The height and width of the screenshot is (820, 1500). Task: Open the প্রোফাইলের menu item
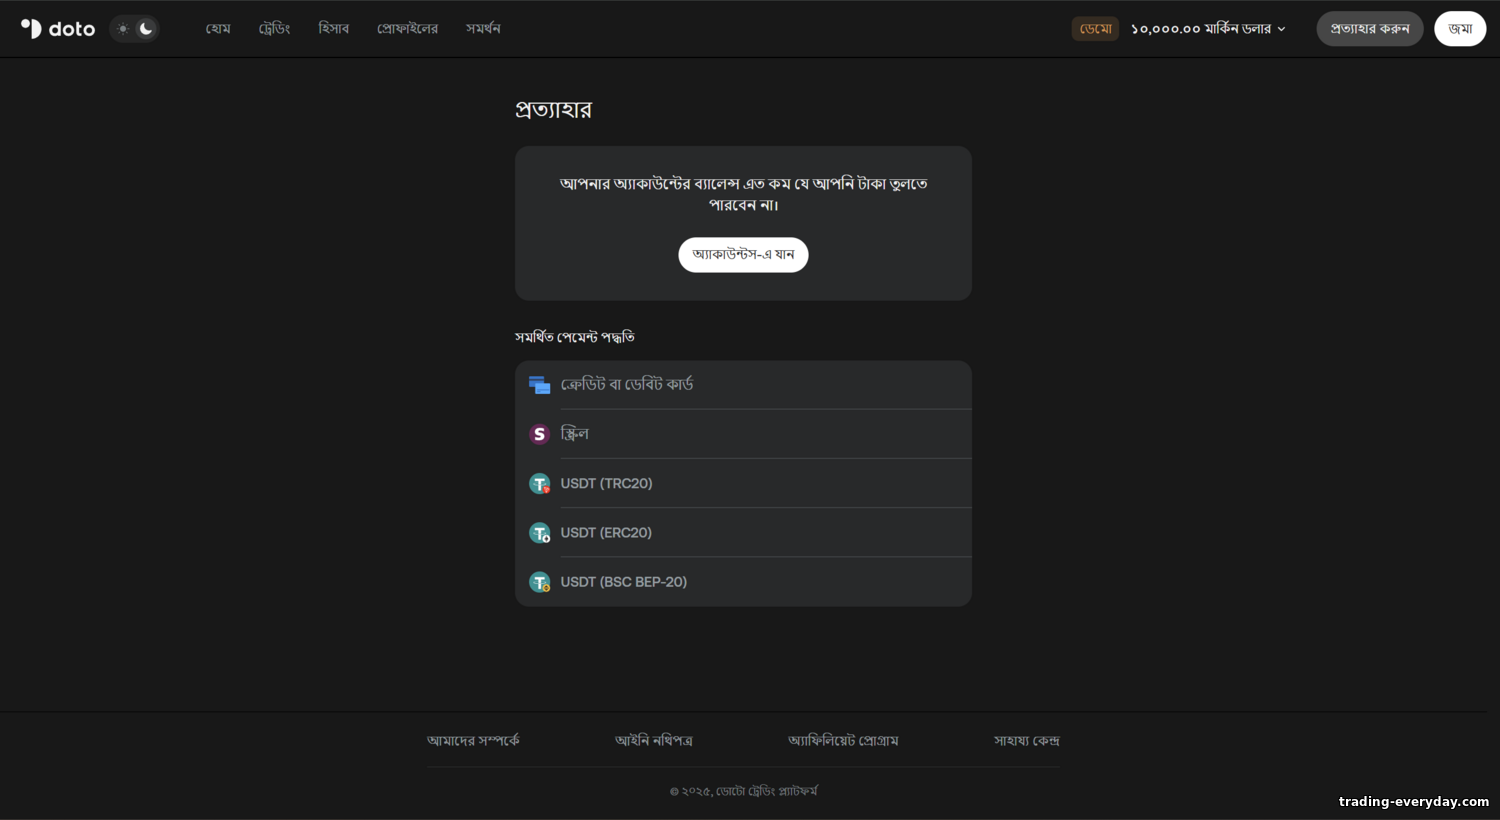coord(407,29)
